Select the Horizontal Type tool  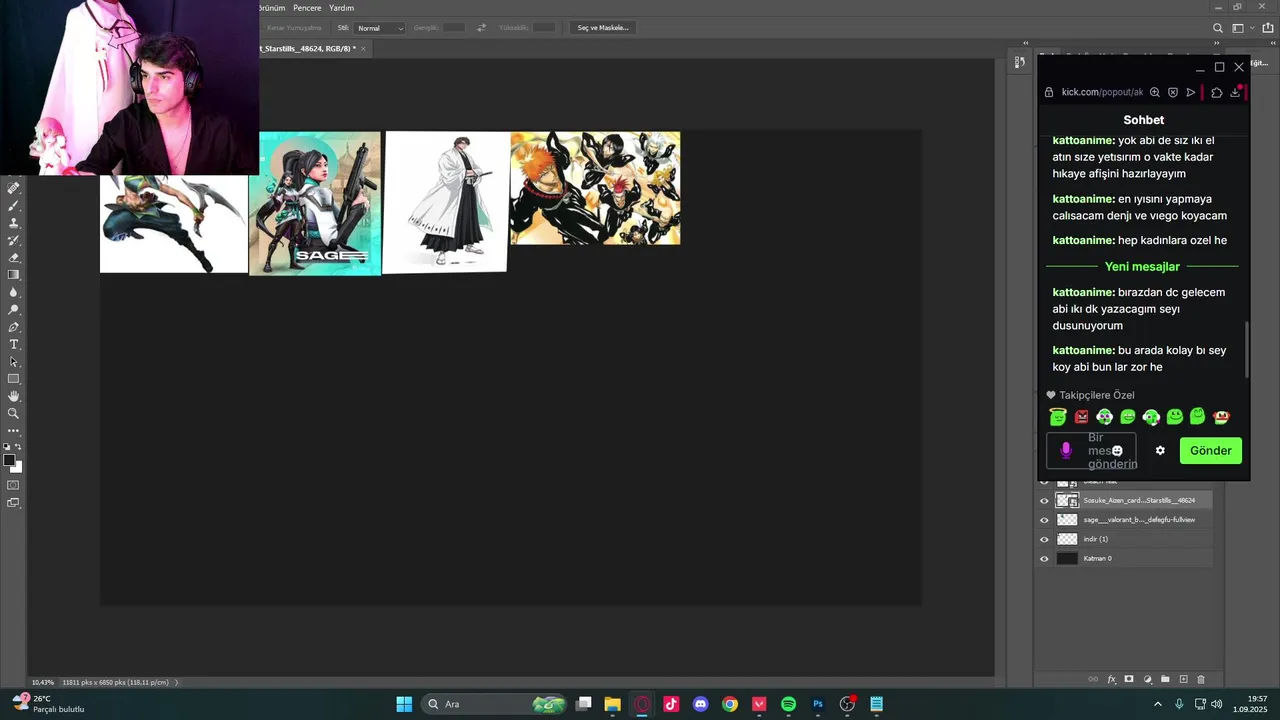pyautogui.click(x=14, y=344)
